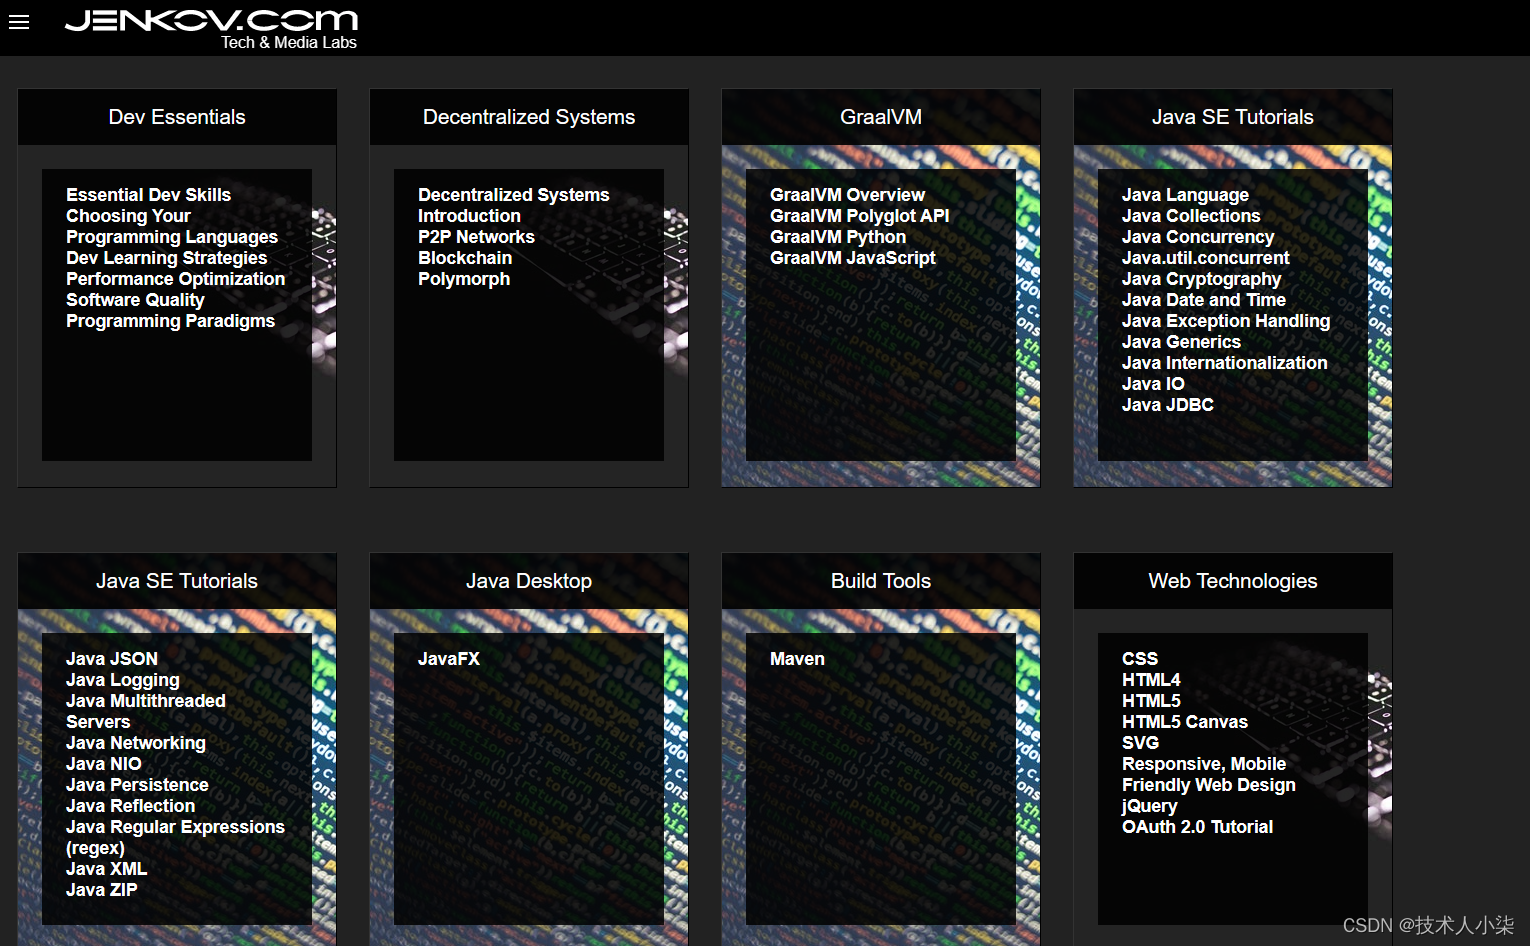Click the Jenkov.com logo
Screen dimensions: 1530x946
[211, 20]
